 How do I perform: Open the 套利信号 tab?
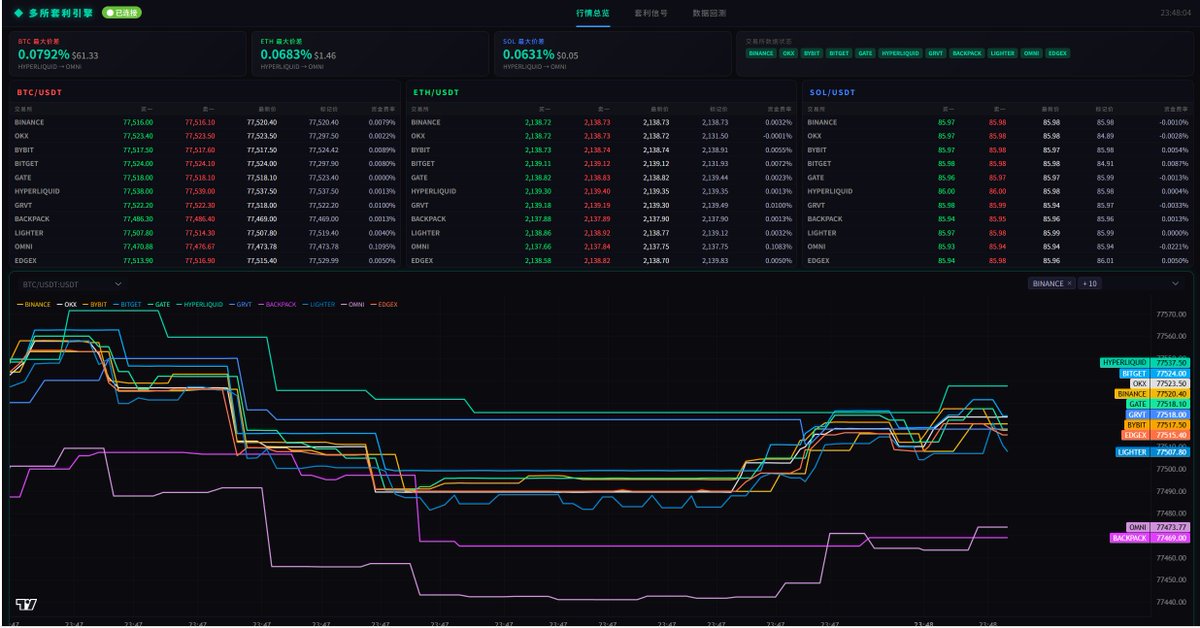click(651, 13)
